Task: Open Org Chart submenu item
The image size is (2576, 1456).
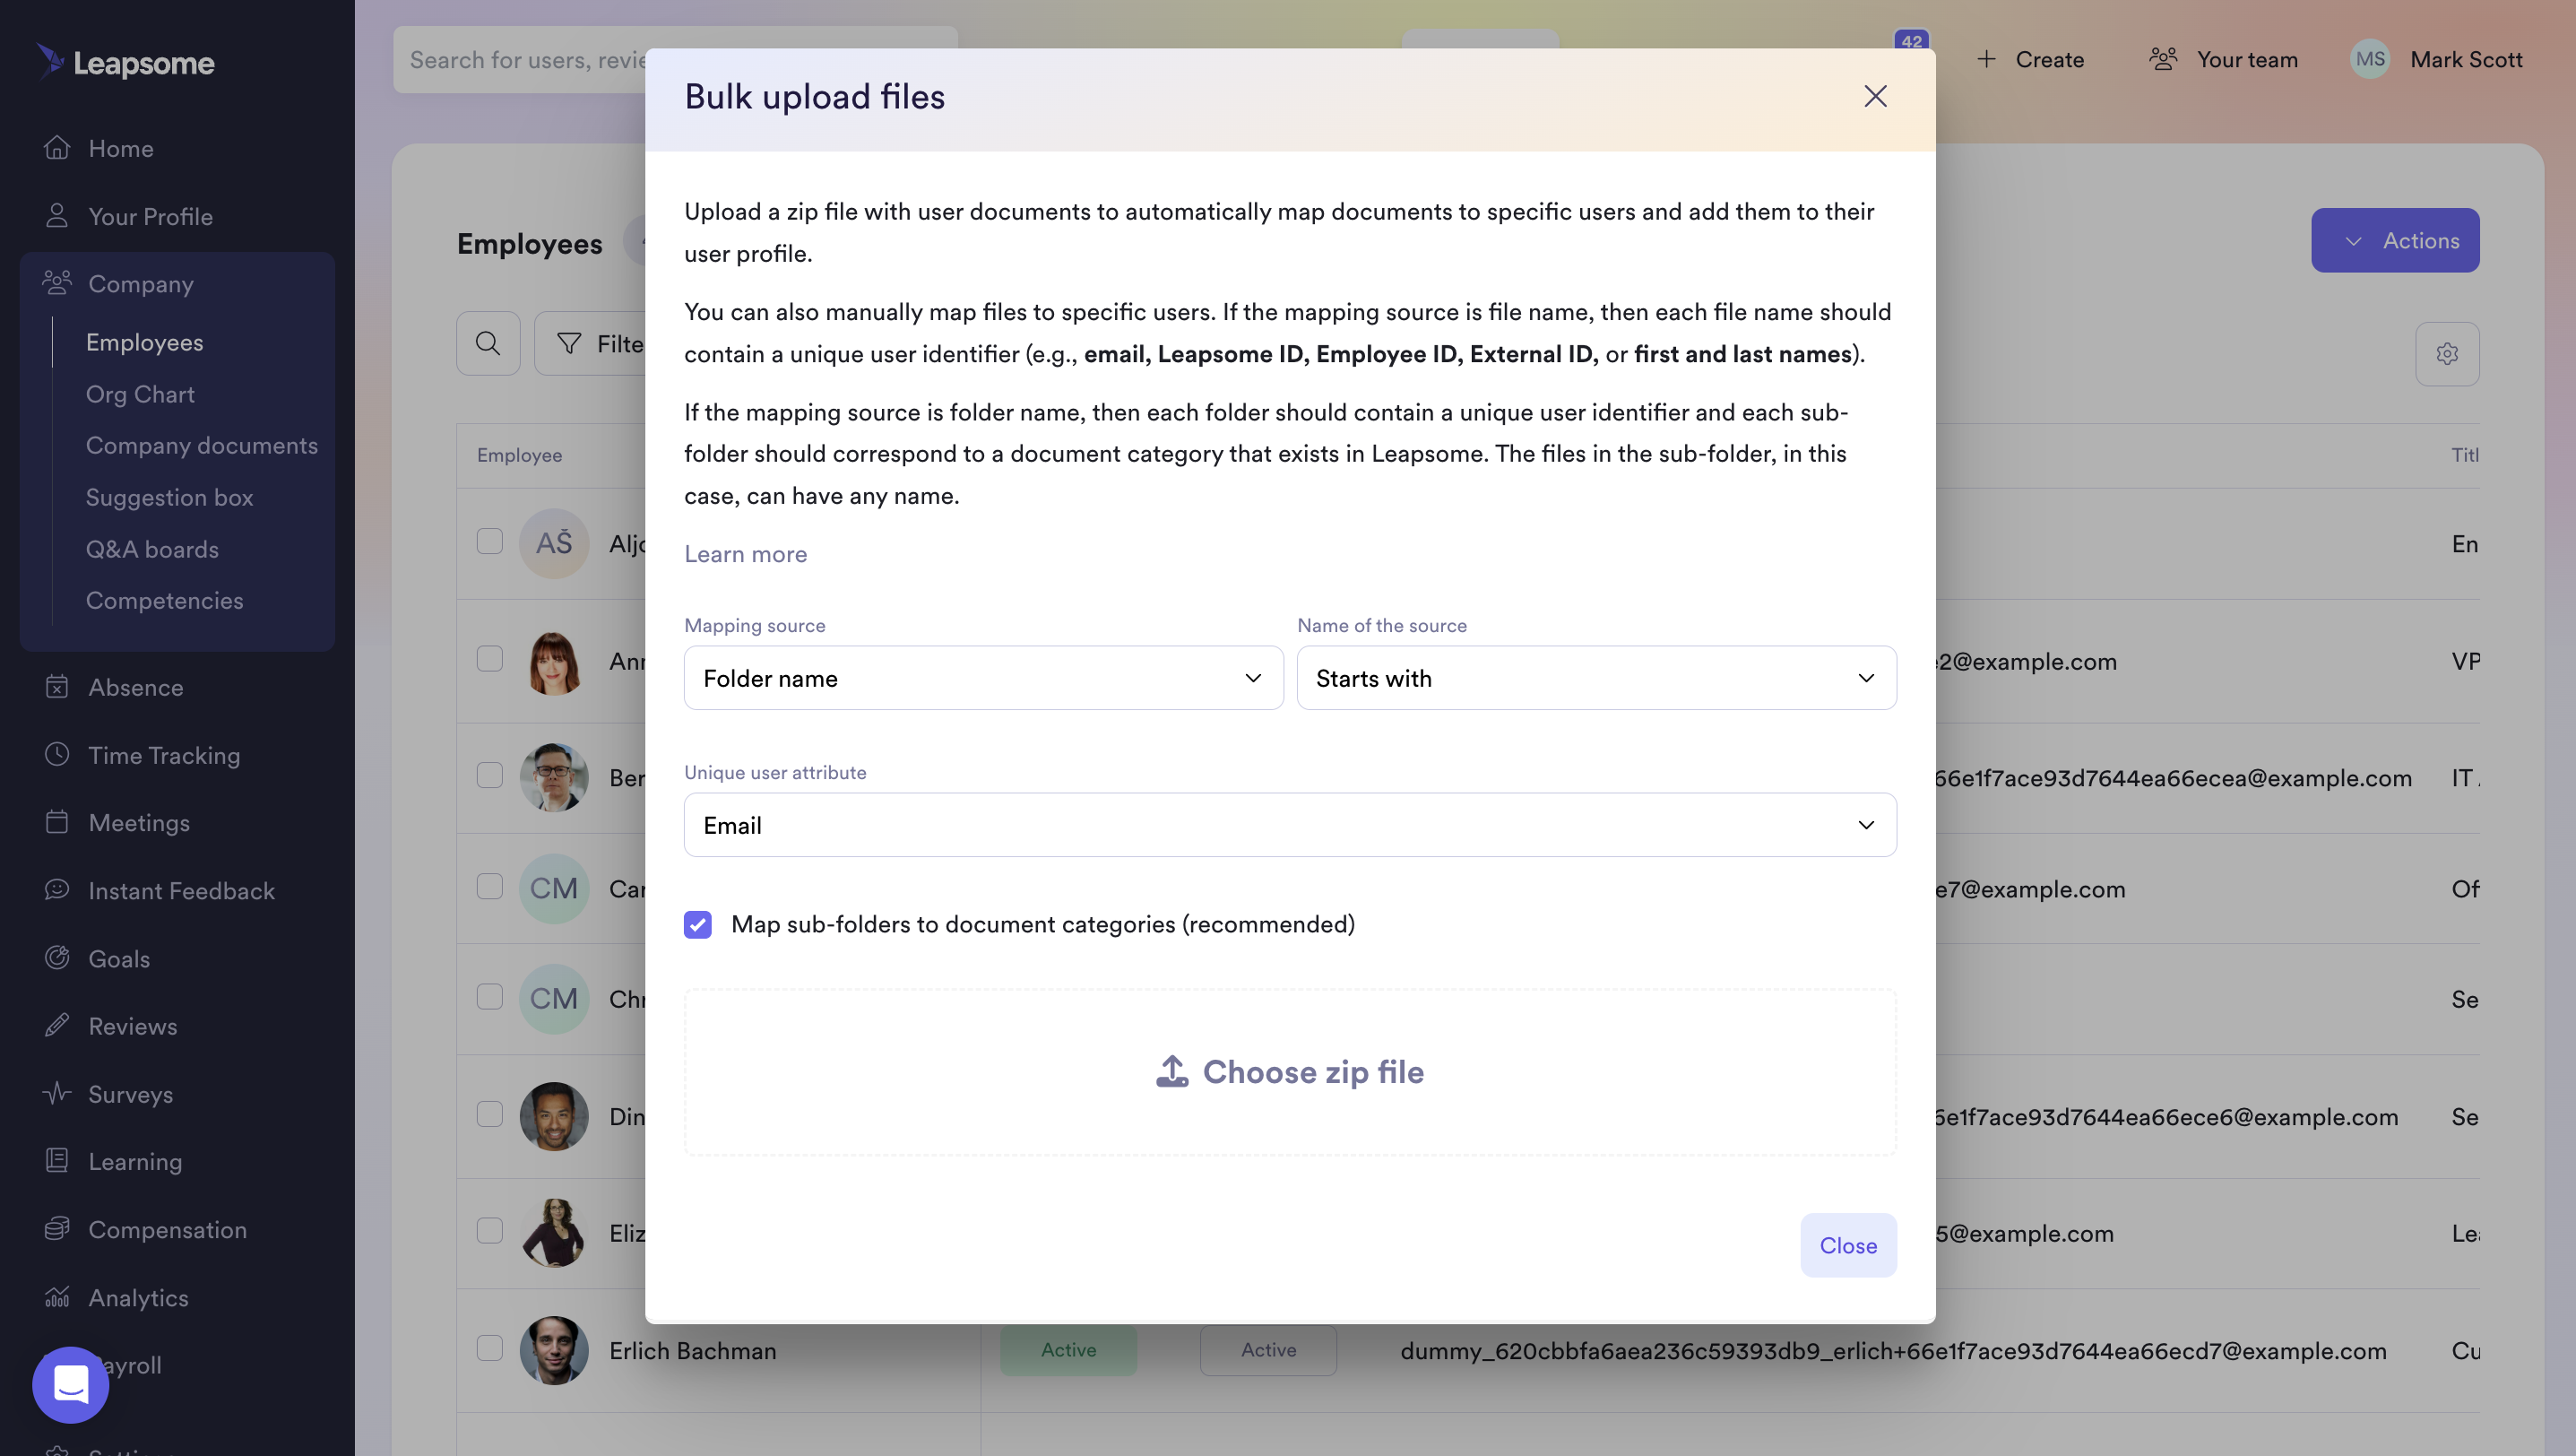Action: [140, 394]
